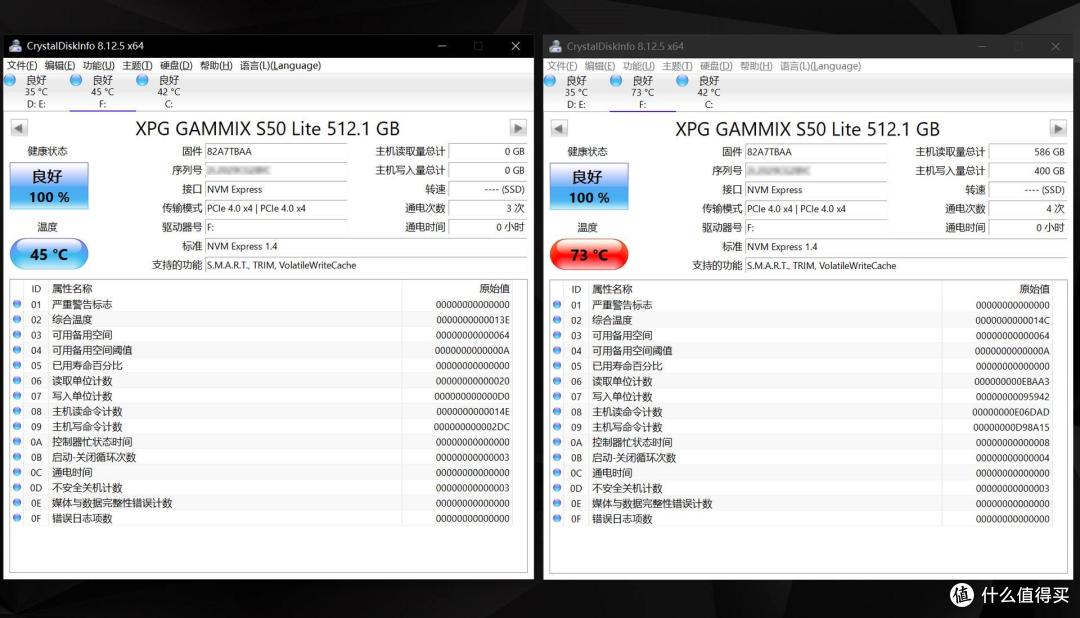The height and width of the screenshot is (618, 1080).
Task: Open 编辑(E) menu in left window
Action: (x=60, y=65)
